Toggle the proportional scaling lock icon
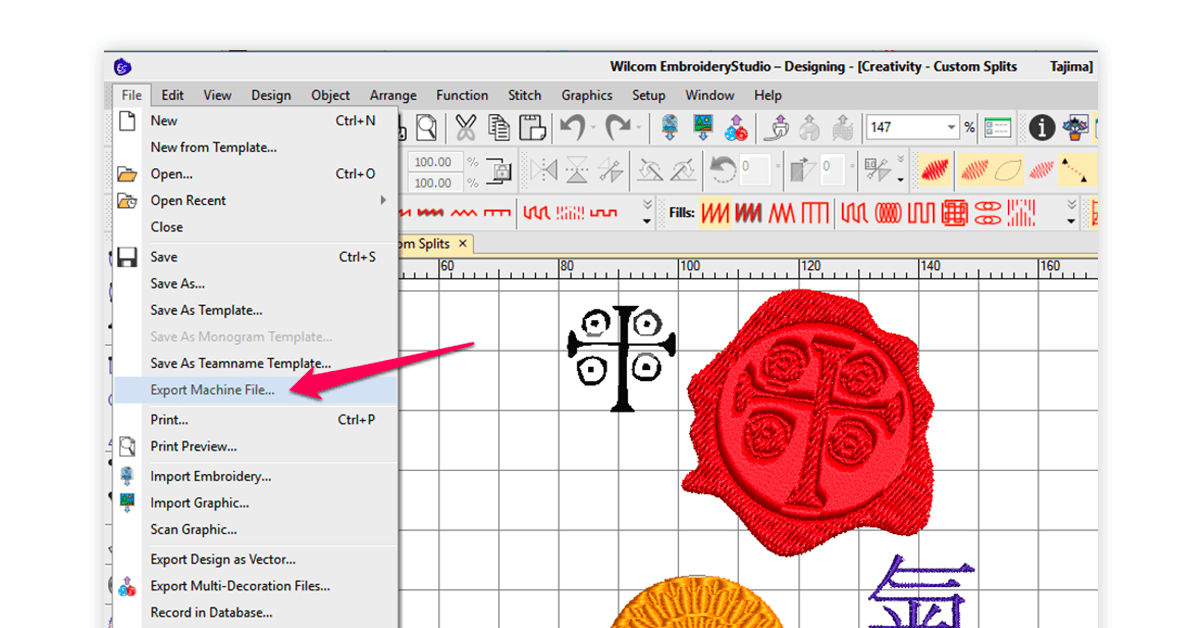 pyautogui.click(x=496, y=171)
